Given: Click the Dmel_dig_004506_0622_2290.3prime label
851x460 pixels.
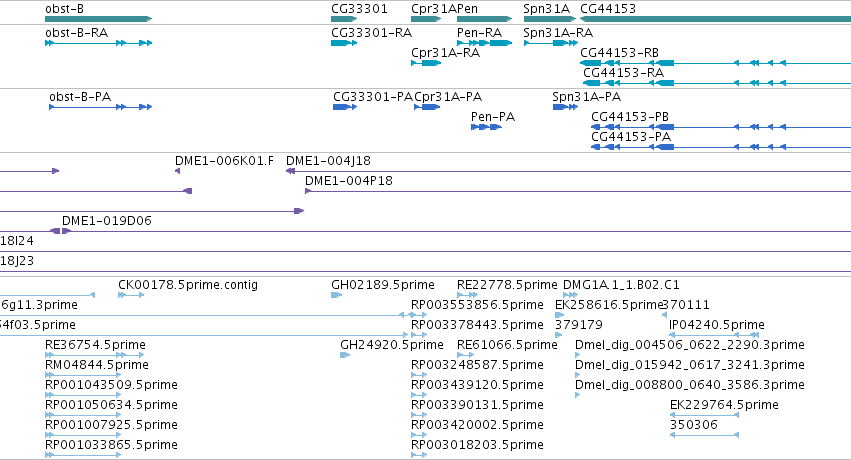Looking at the screenshot, I should pyautogui.click(x=689, y=345).
